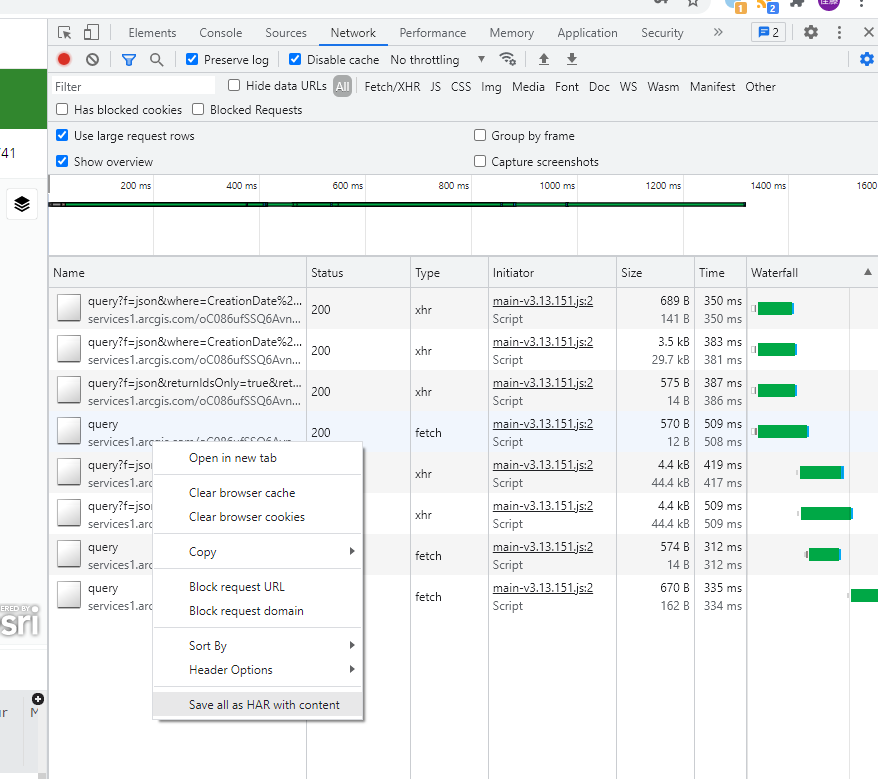878x779 pixels.
Task: Show more DevTools tabs chevron
Action: [x=718, y=32]
